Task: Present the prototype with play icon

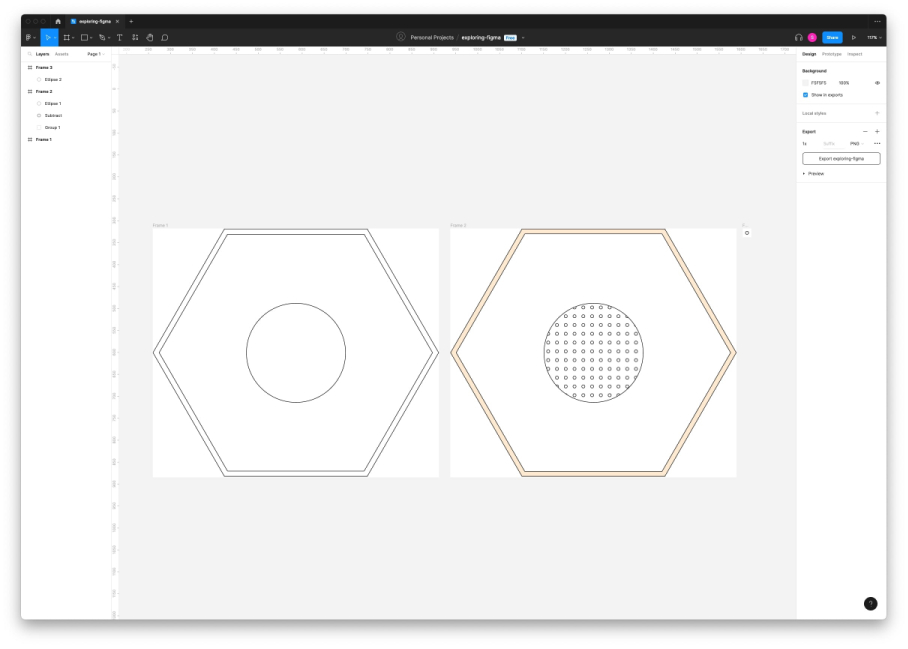Action: (854, 38)
